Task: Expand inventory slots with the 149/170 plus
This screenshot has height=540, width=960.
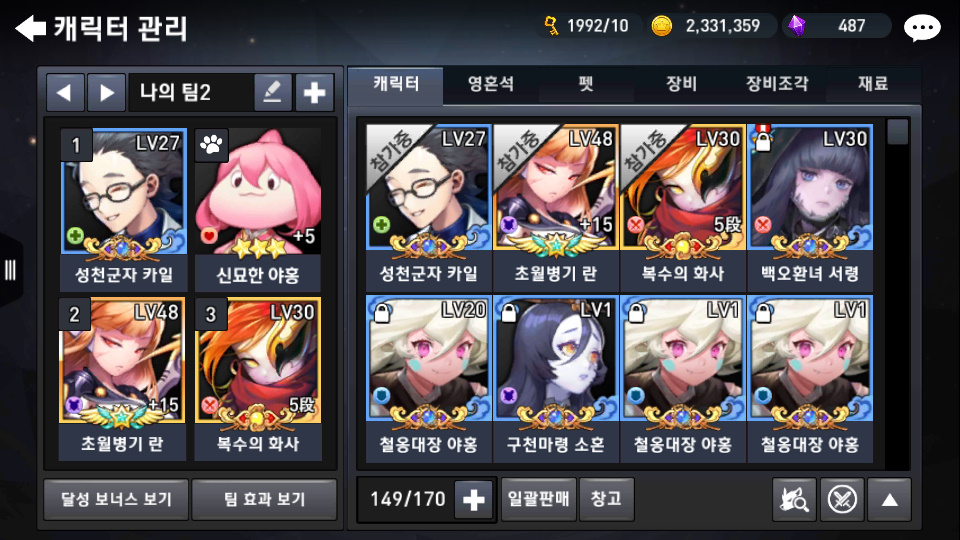Action: [474, 500]
